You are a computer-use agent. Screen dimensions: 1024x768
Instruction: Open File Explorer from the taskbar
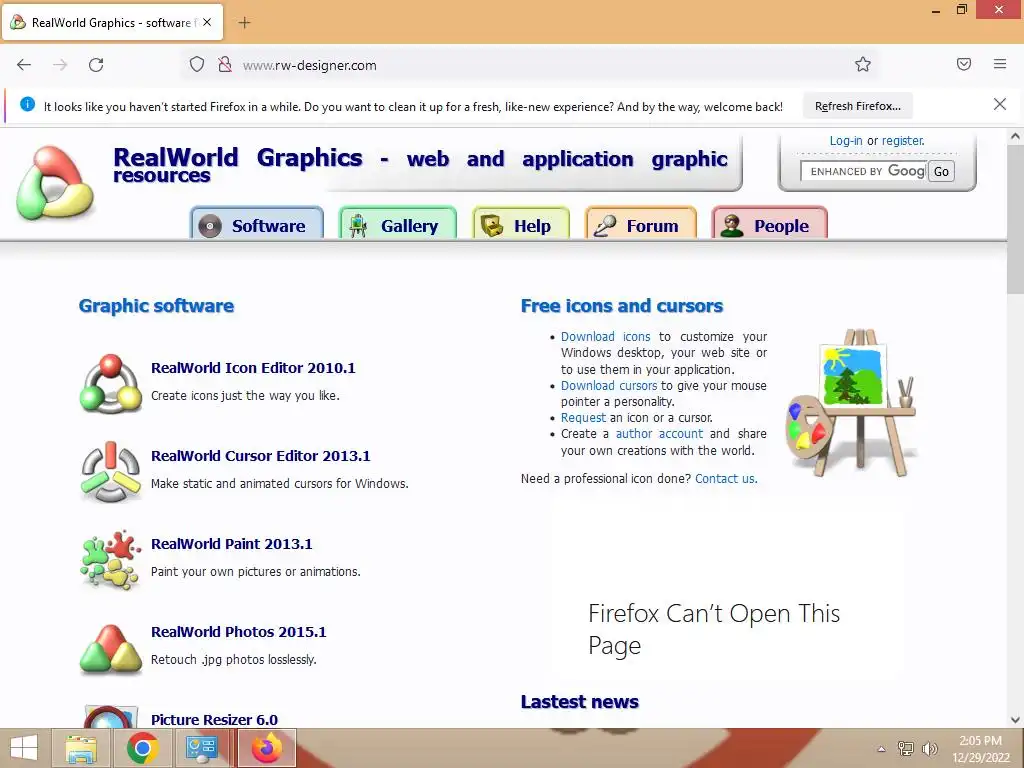click(82, 748)
